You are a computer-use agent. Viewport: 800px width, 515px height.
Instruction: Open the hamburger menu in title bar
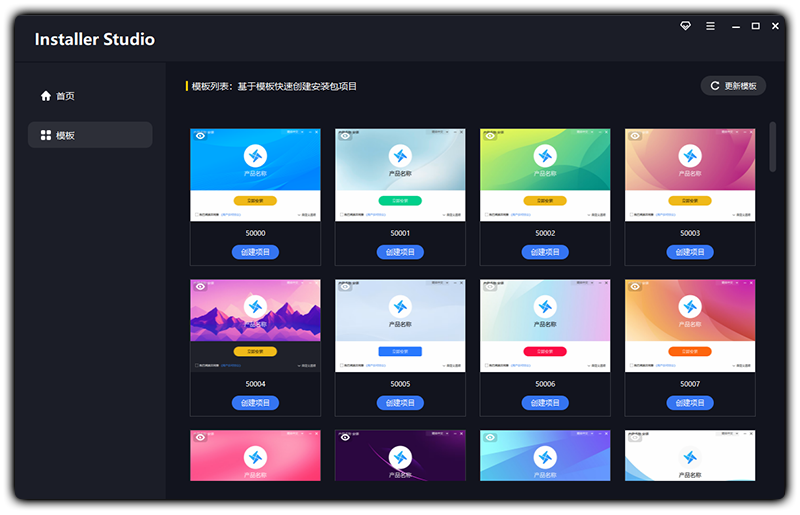tap(710, 26)
